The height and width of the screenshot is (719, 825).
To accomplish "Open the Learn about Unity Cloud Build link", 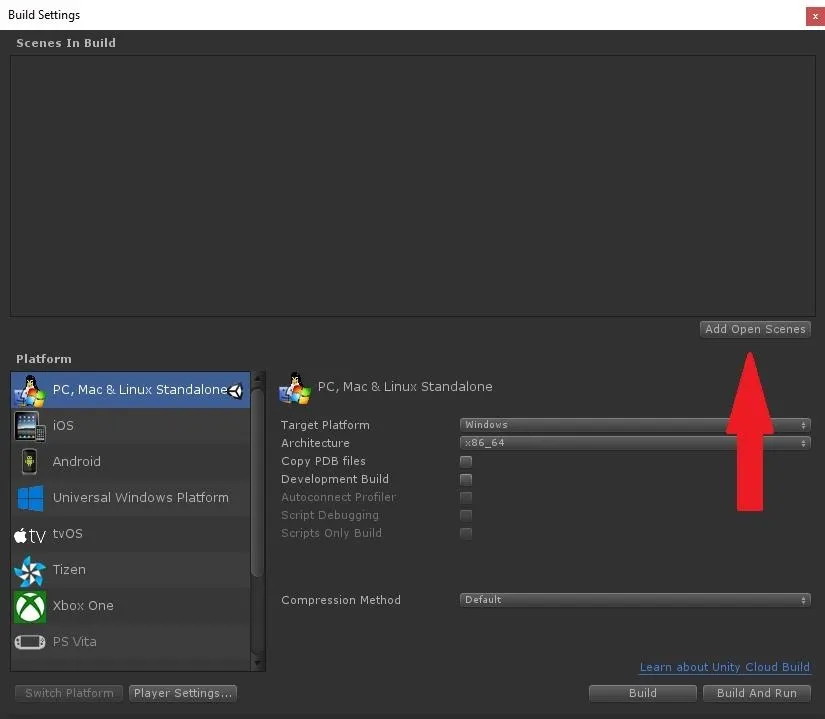I will click(725, 667).
